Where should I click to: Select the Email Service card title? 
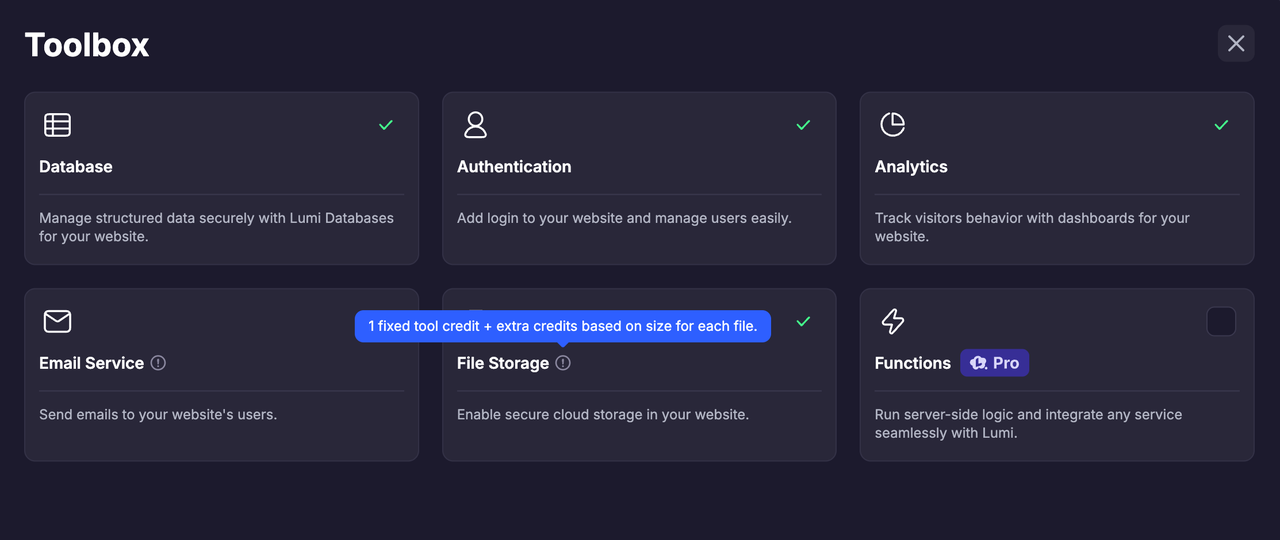[x=92, y=363]
